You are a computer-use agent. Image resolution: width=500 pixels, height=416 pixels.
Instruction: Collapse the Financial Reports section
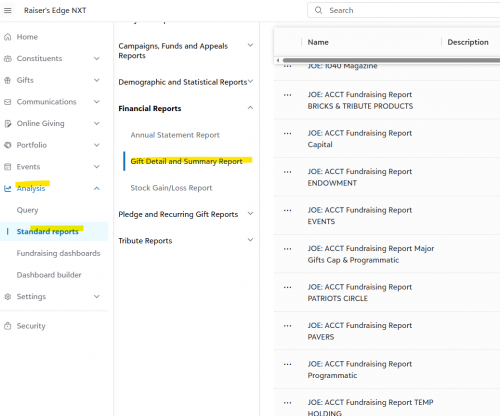click(250, 108)
